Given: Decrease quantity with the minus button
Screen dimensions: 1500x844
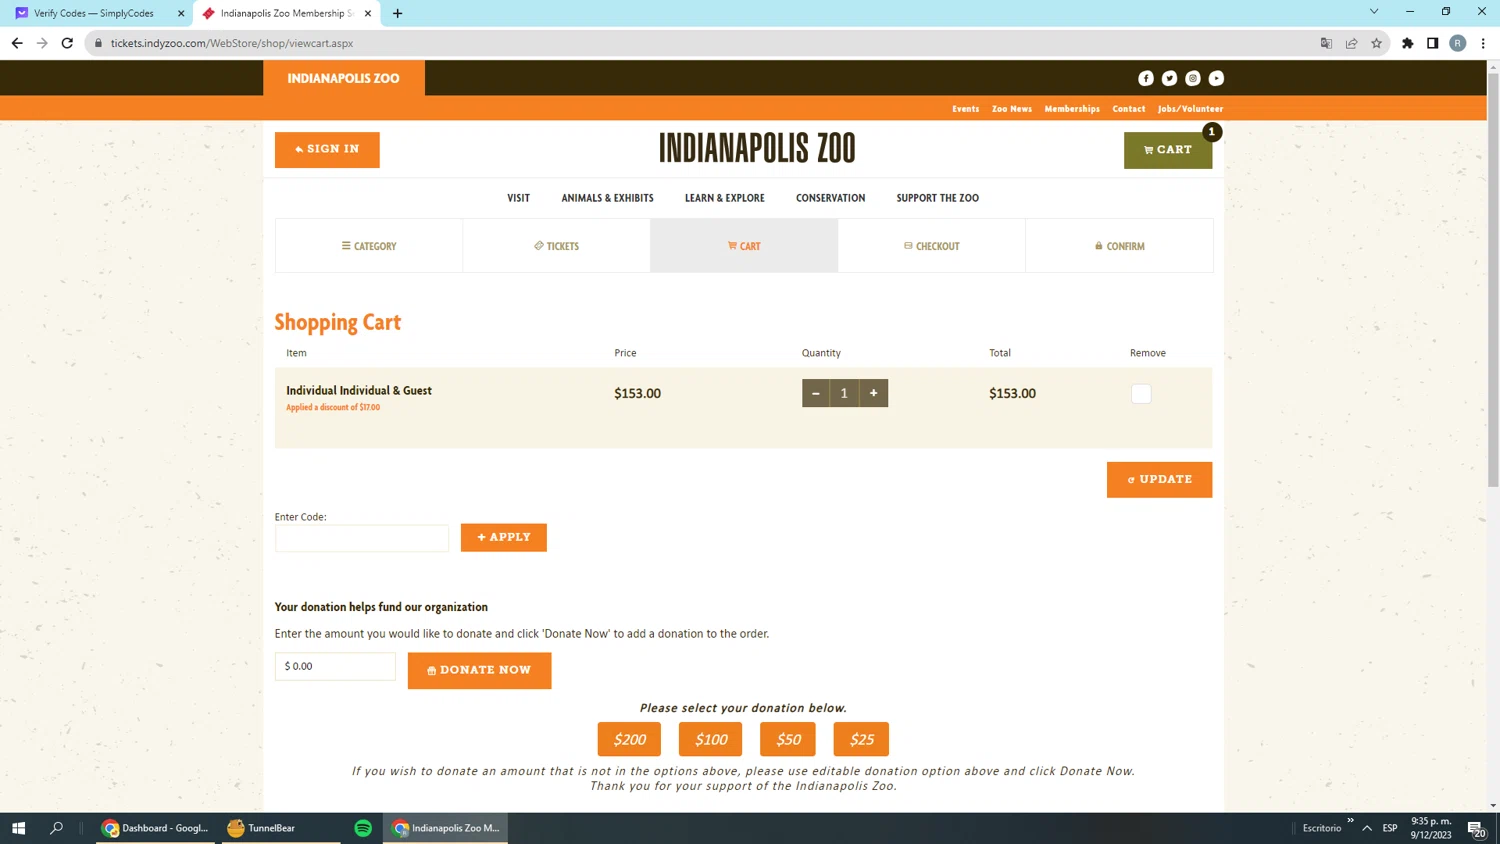Looking at the screenshot, I should click(816, 393).
